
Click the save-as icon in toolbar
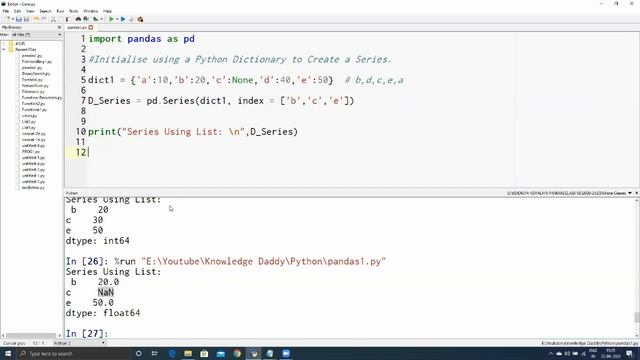(27, 19)
